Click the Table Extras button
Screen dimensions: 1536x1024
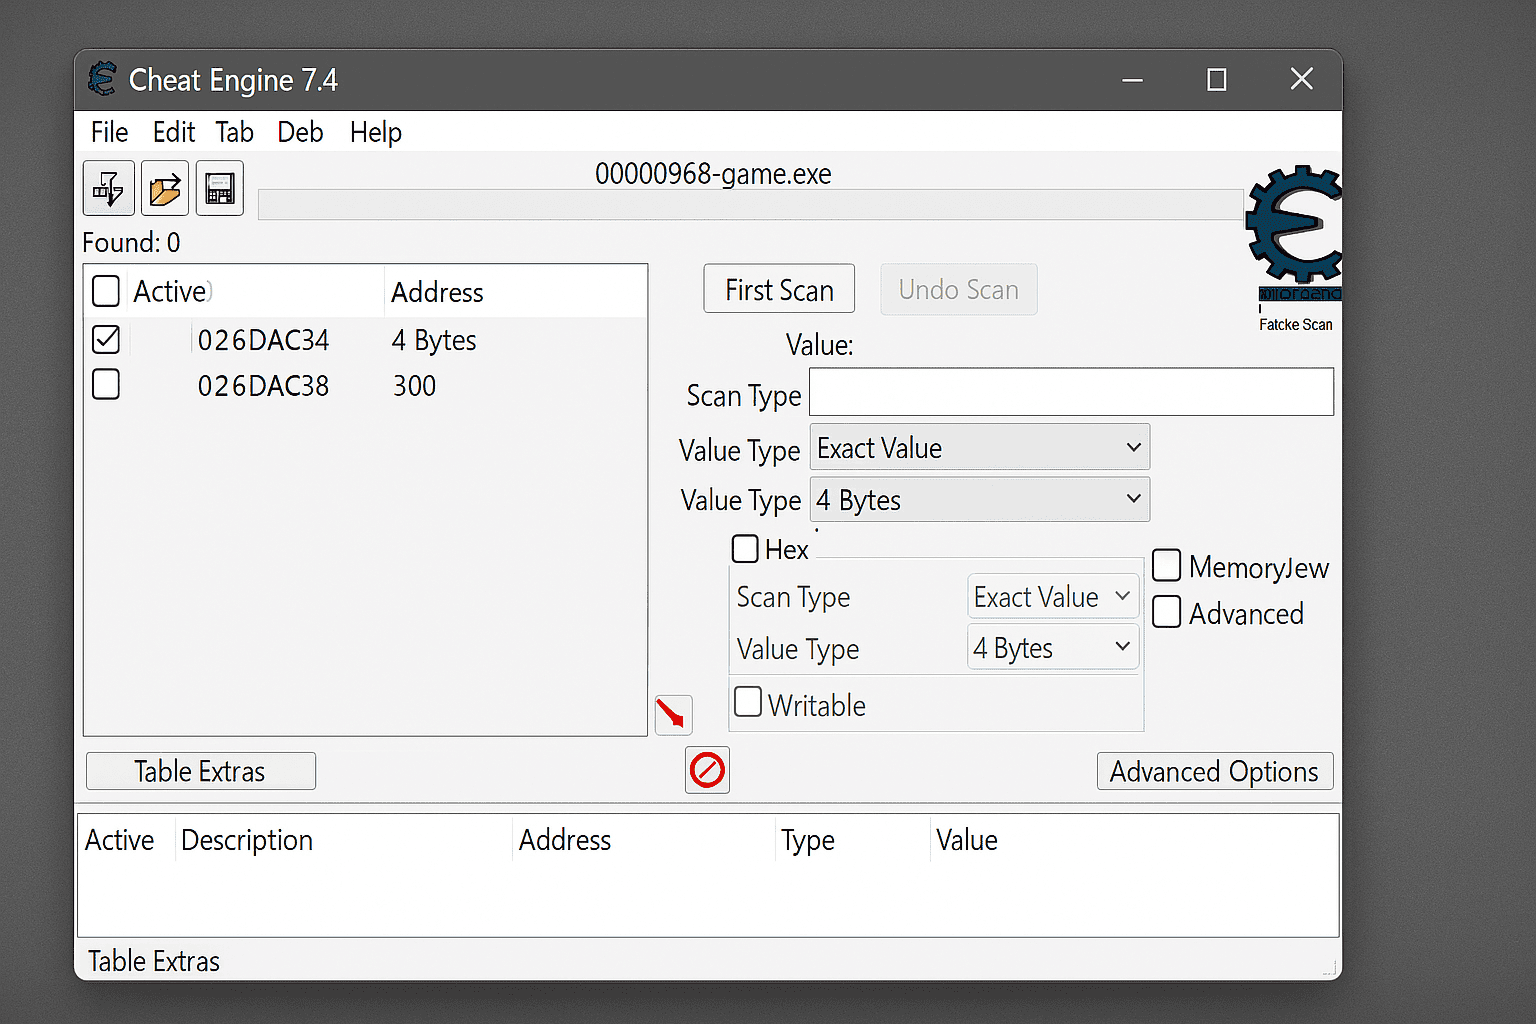(201, 771)
